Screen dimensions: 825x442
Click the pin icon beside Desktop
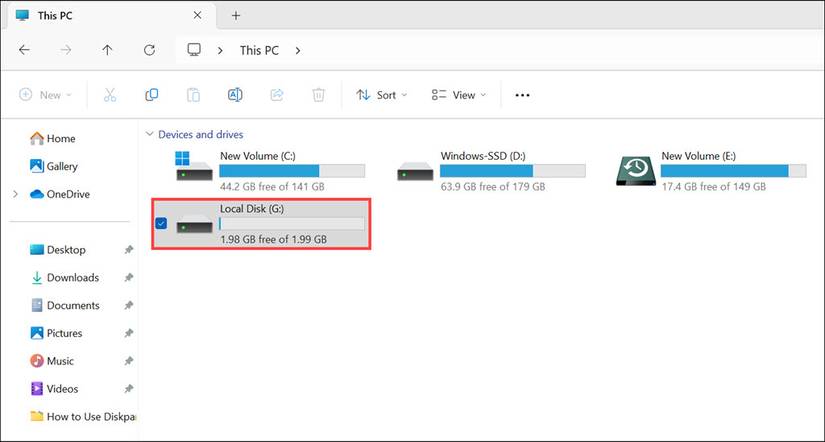point(128,250)
